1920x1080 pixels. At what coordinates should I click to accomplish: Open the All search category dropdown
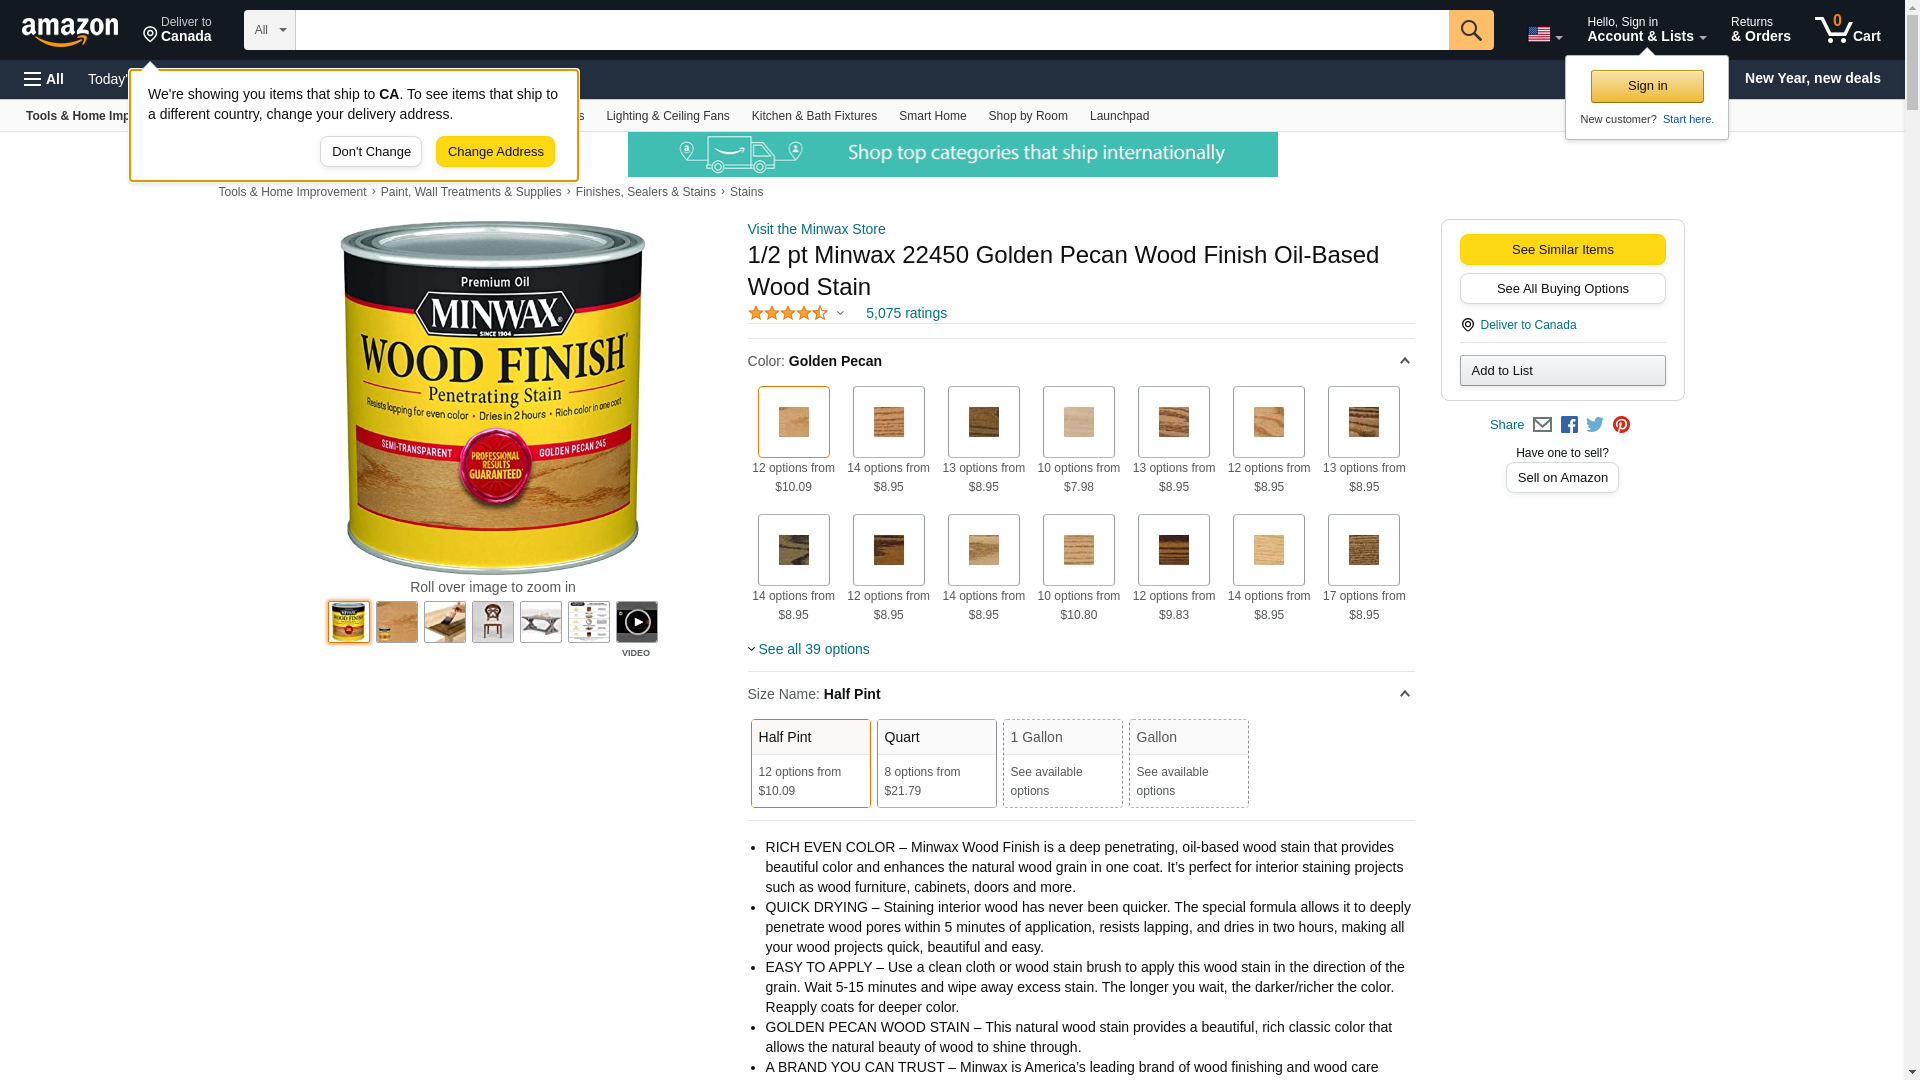pyautogui.click(x=270, y=30)
